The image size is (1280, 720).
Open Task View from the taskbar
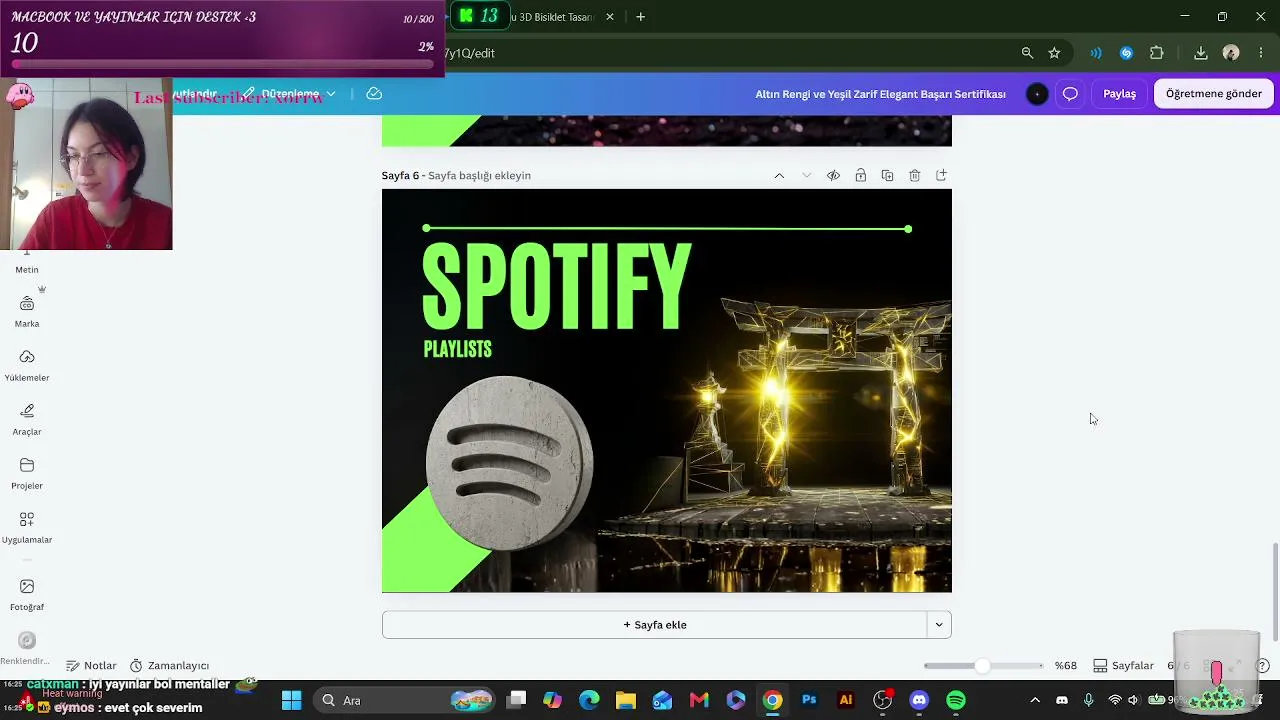tap(516, 701)
